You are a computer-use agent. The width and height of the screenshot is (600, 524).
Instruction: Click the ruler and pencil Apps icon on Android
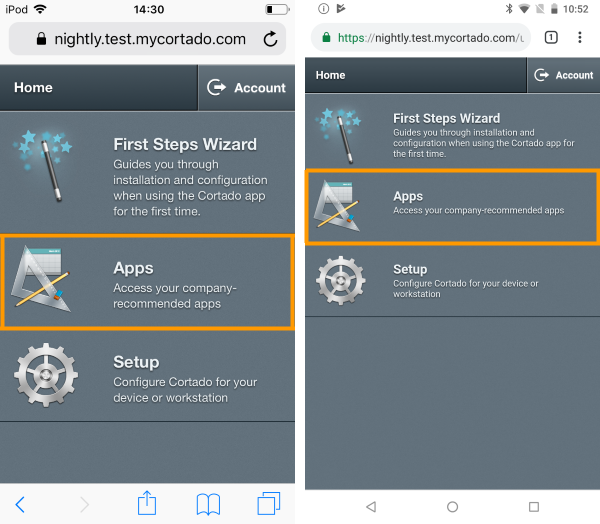337,206
